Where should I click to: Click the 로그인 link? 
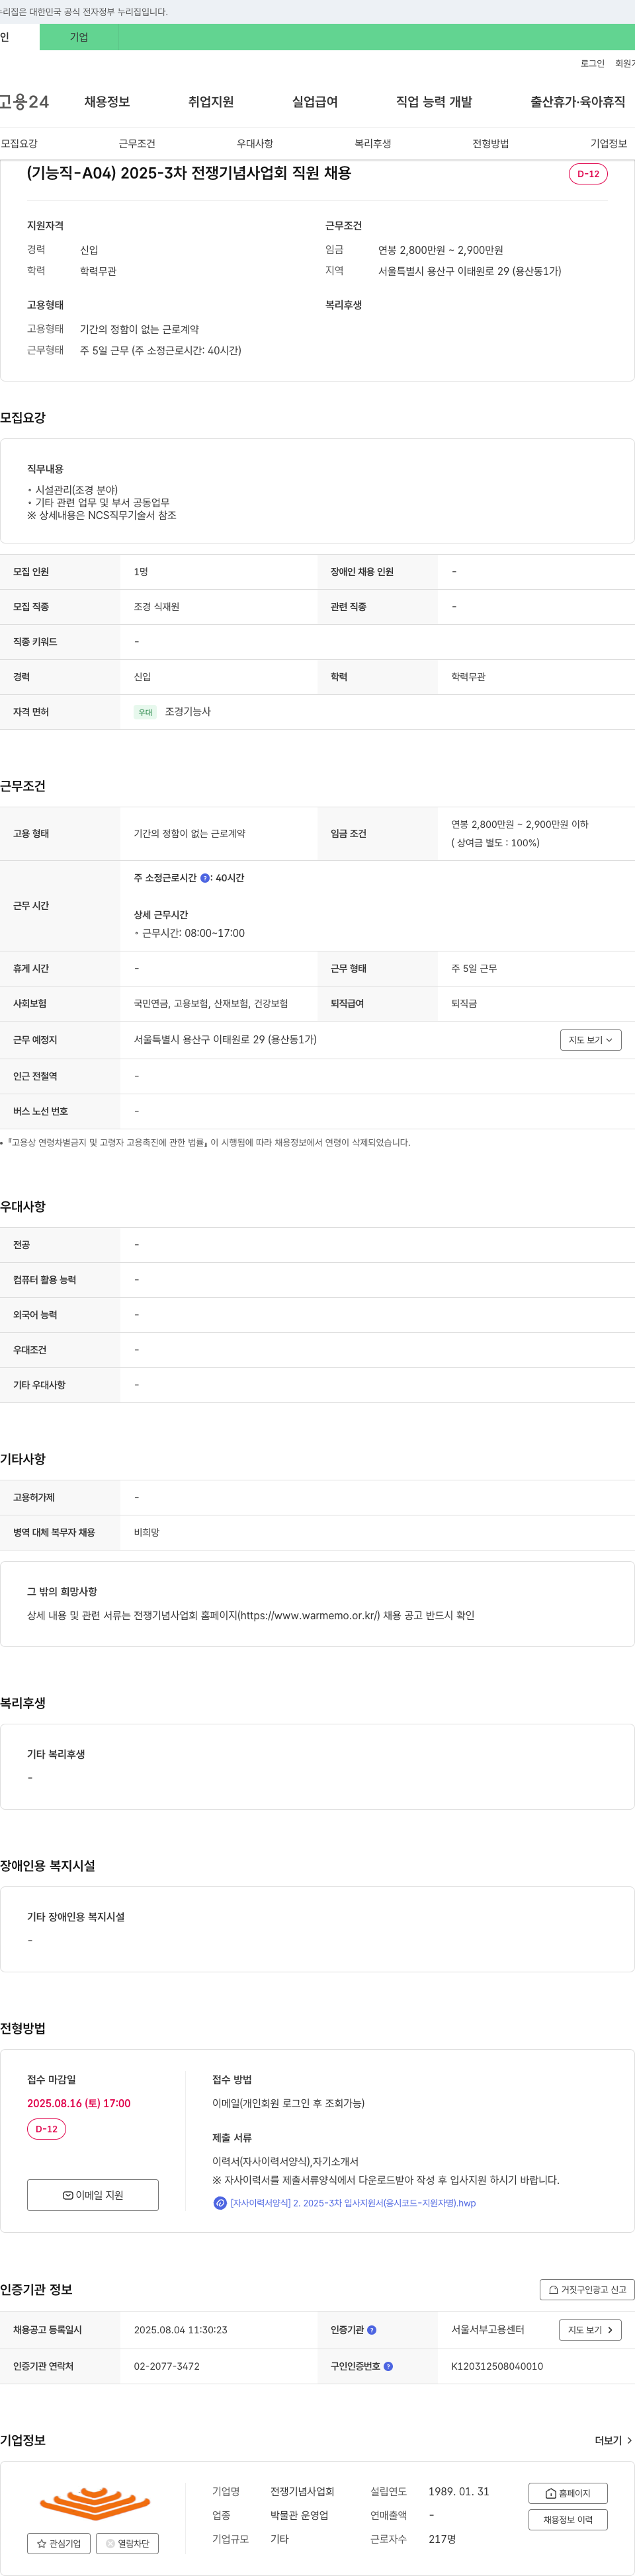click(x=592, y=63)
